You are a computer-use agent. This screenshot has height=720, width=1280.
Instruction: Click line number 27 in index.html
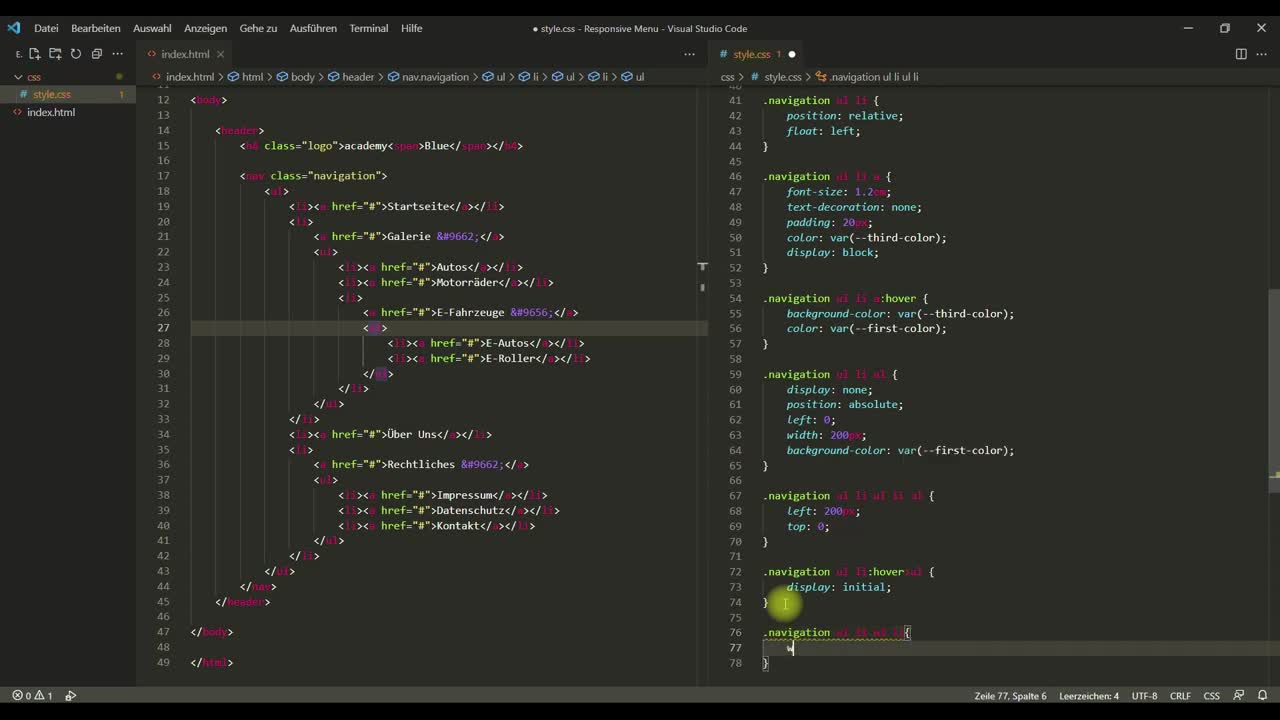[163, 328]
